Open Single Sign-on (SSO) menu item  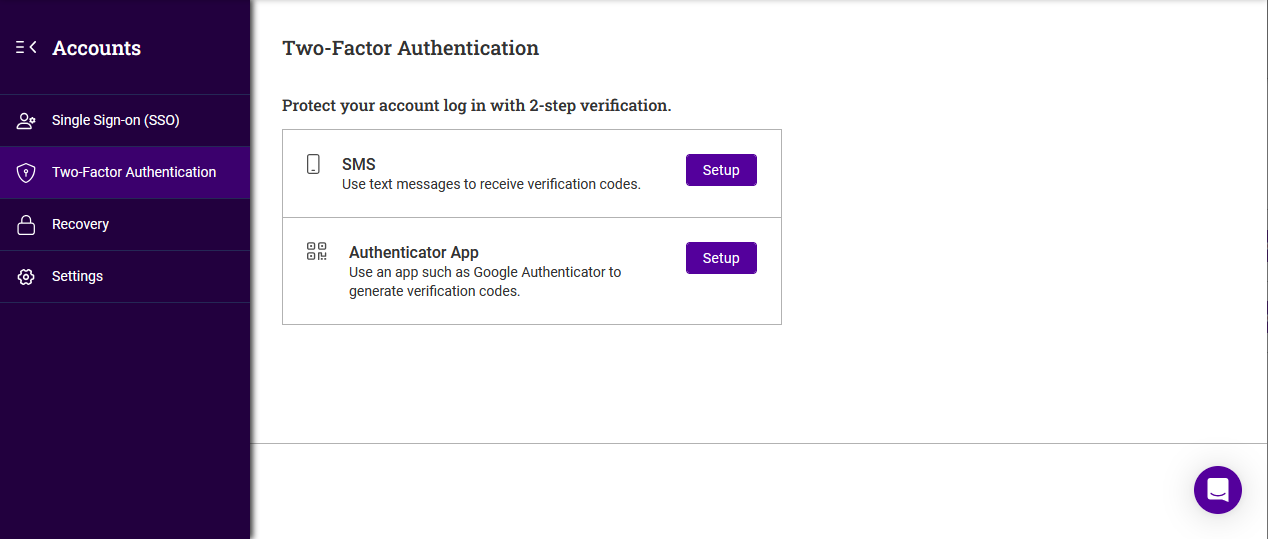(x=125, y=120)
